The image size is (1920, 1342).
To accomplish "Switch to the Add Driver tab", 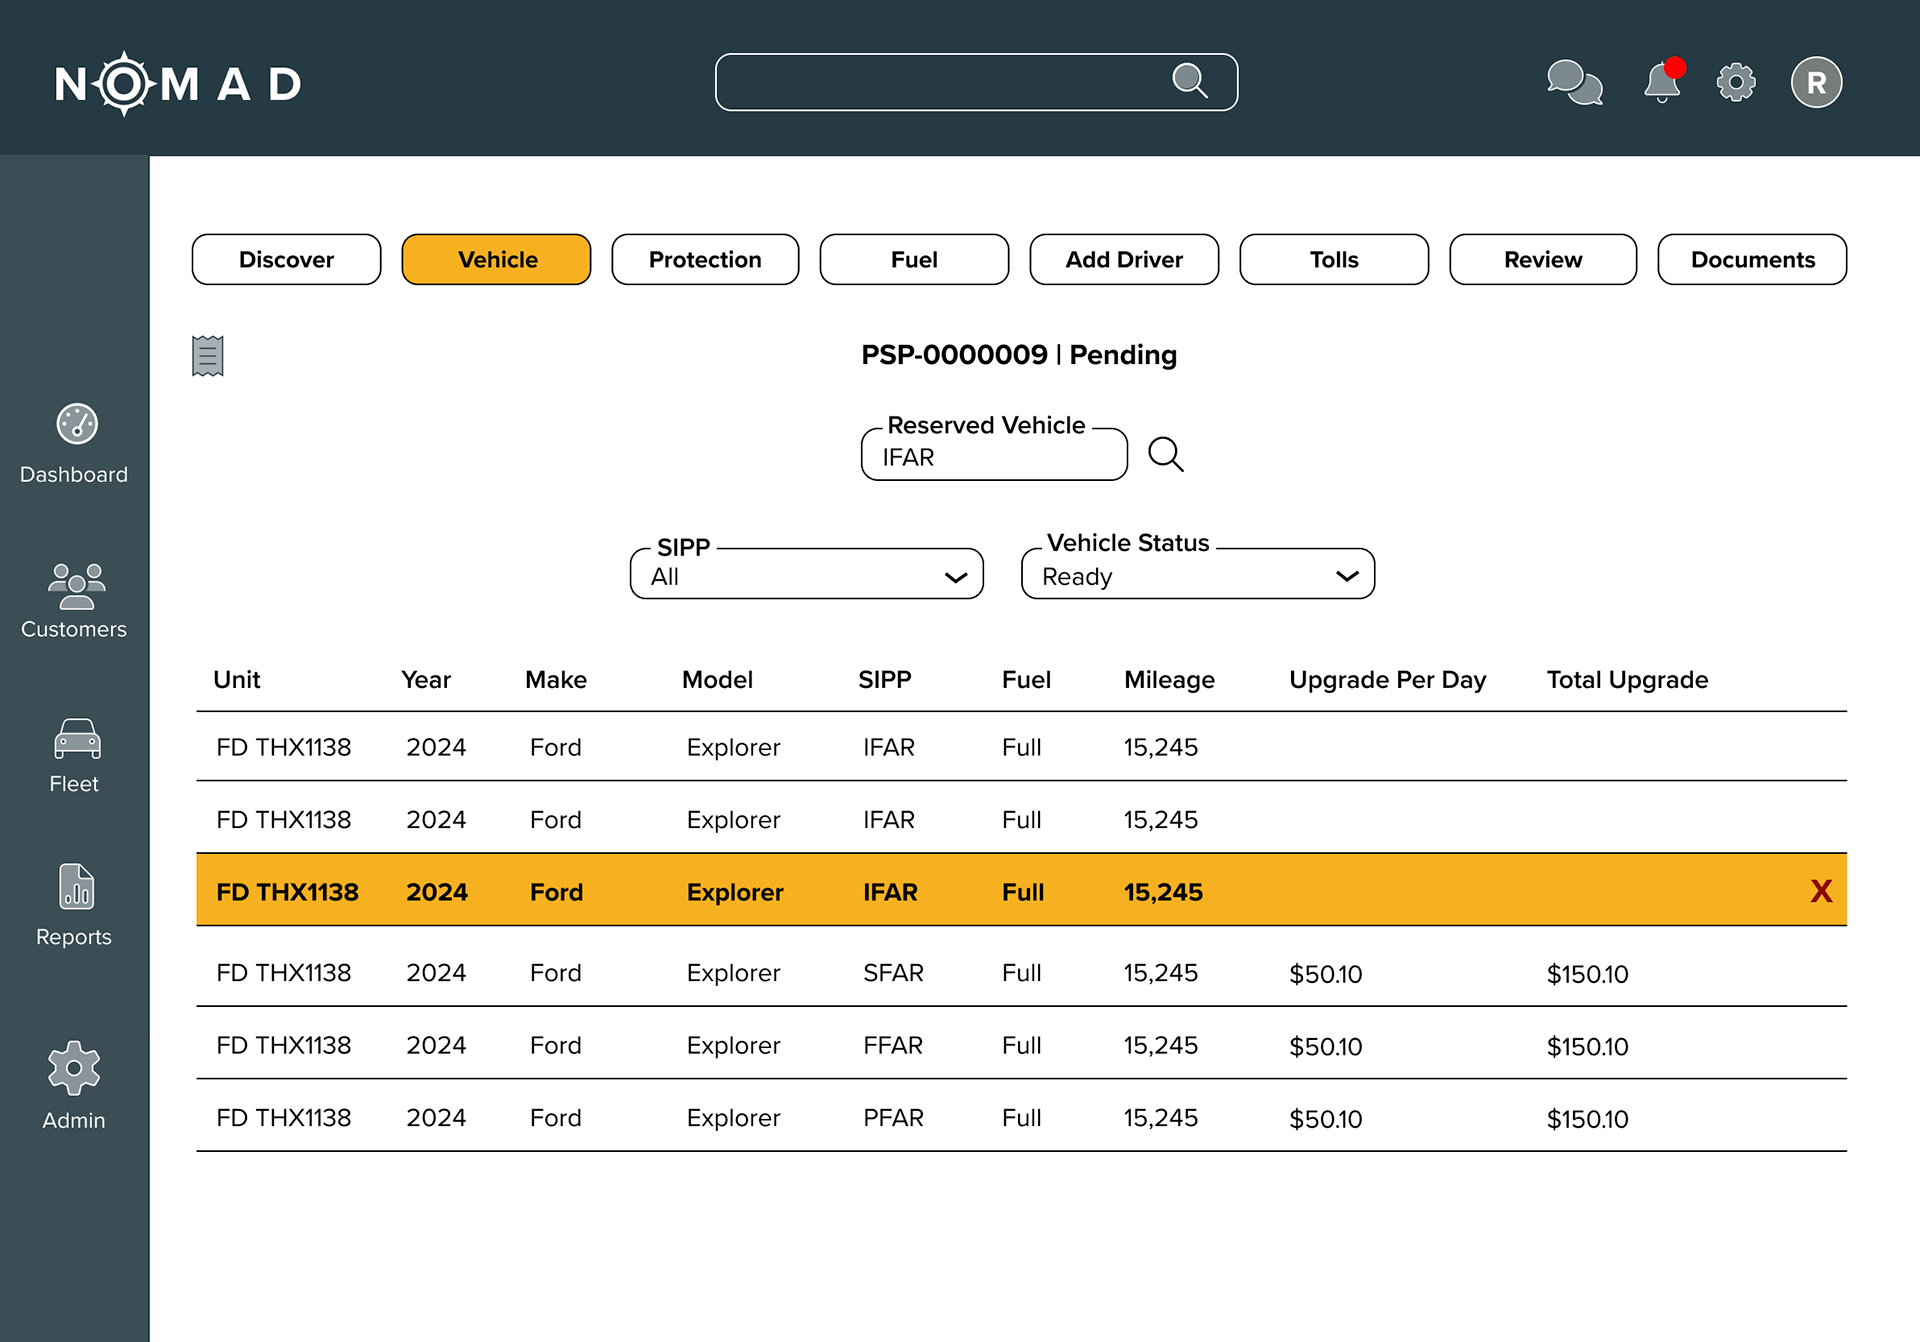I will click(1124, 260).
